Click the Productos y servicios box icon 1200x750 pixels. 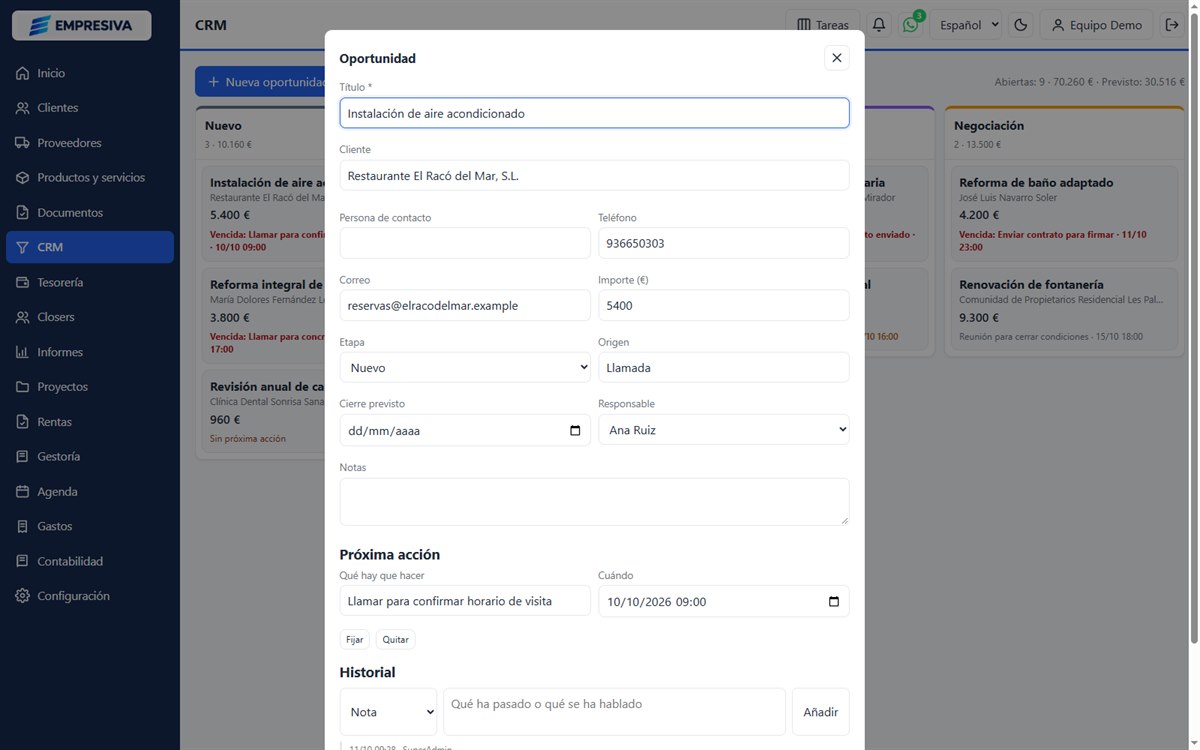pos(22,178)
